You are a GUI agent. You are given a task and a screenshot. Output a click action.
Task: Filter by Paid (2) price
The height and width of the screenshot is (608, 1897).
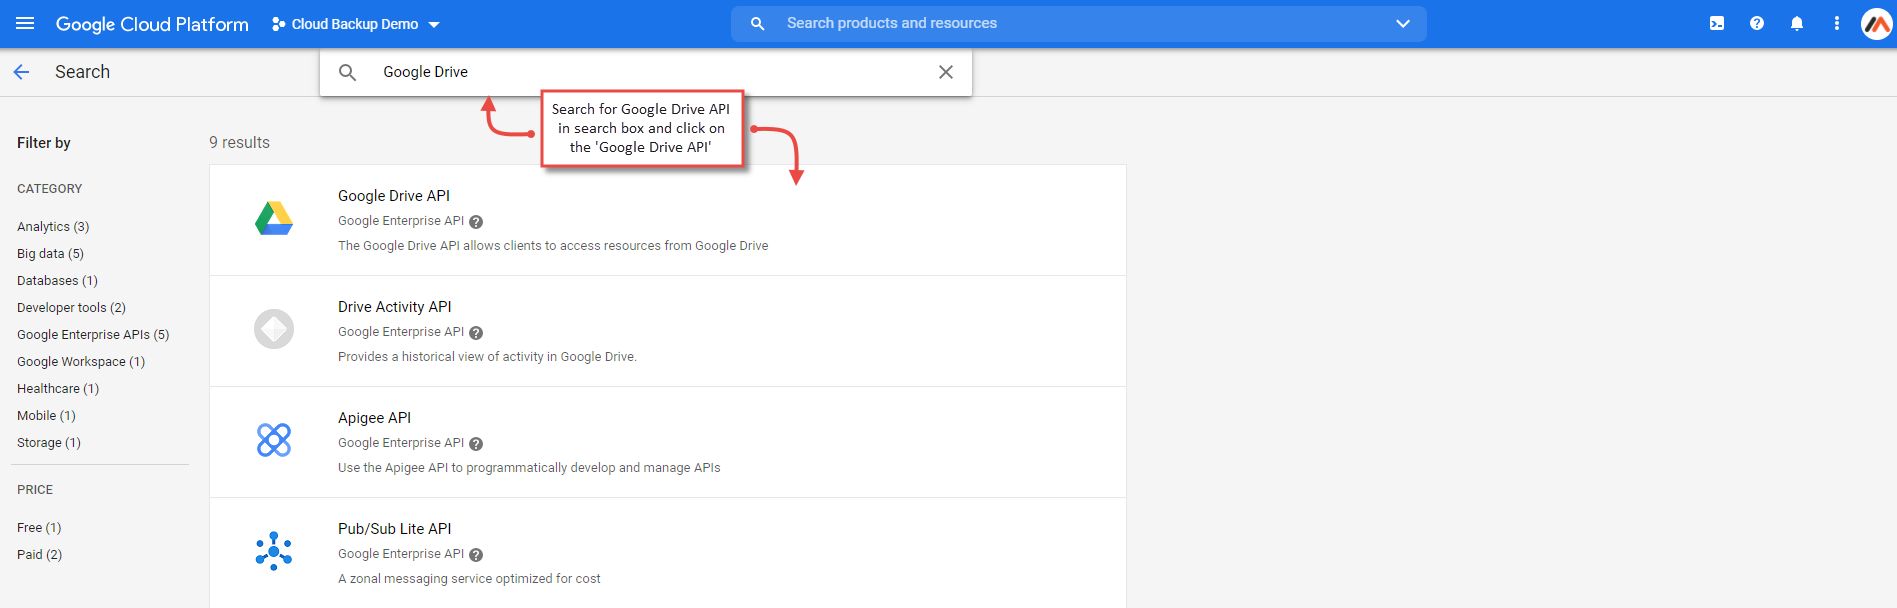(x=39, y=555)
